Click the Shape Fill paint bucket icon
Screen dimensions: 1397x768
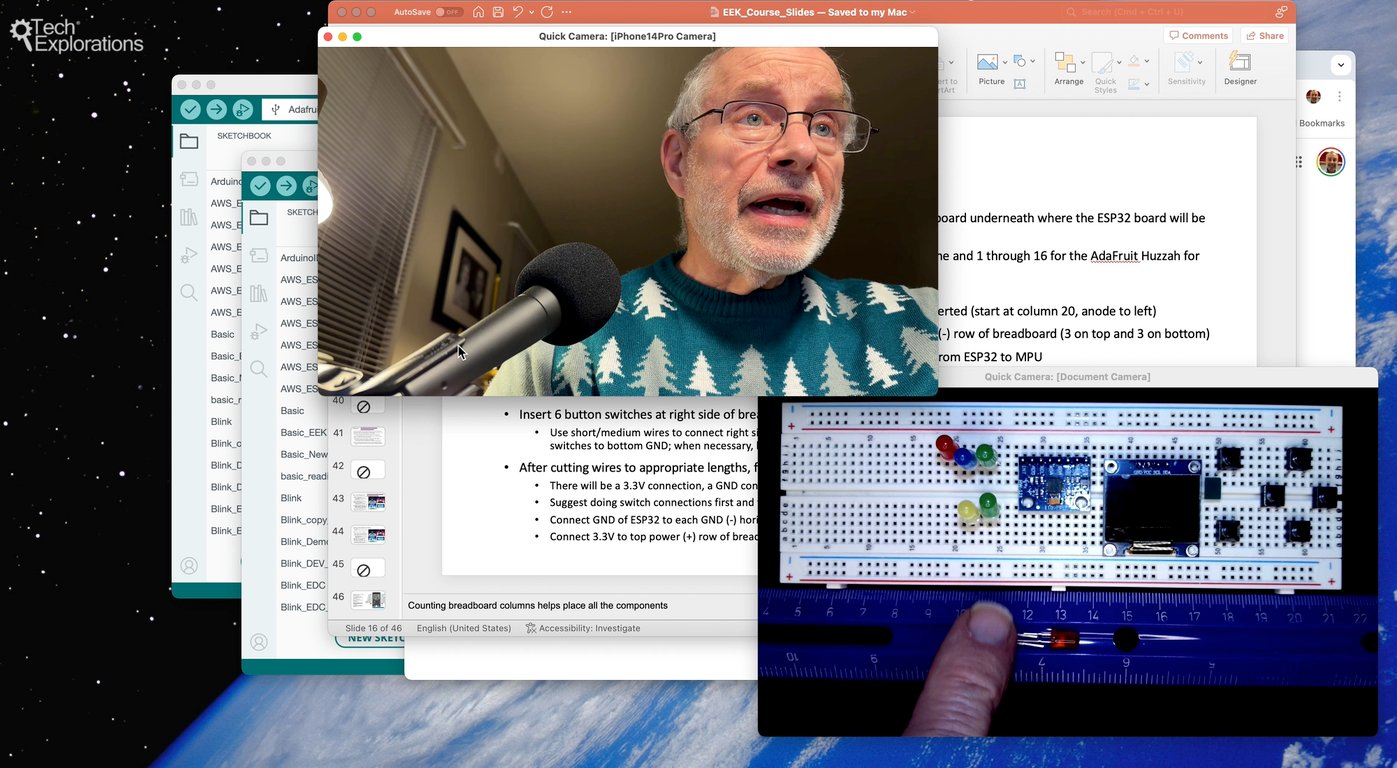tap(1133, 61)
